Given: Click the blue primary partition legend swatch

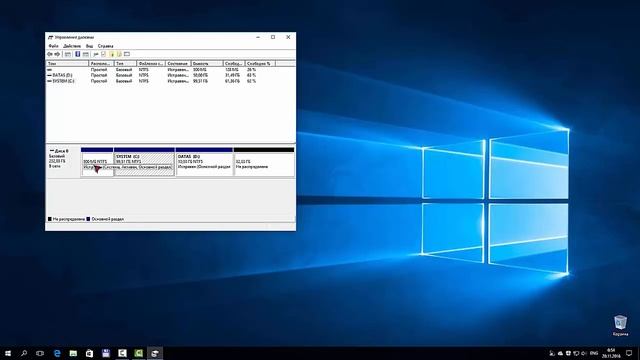Looking at the screenshot, I should [x=88, y=219].
